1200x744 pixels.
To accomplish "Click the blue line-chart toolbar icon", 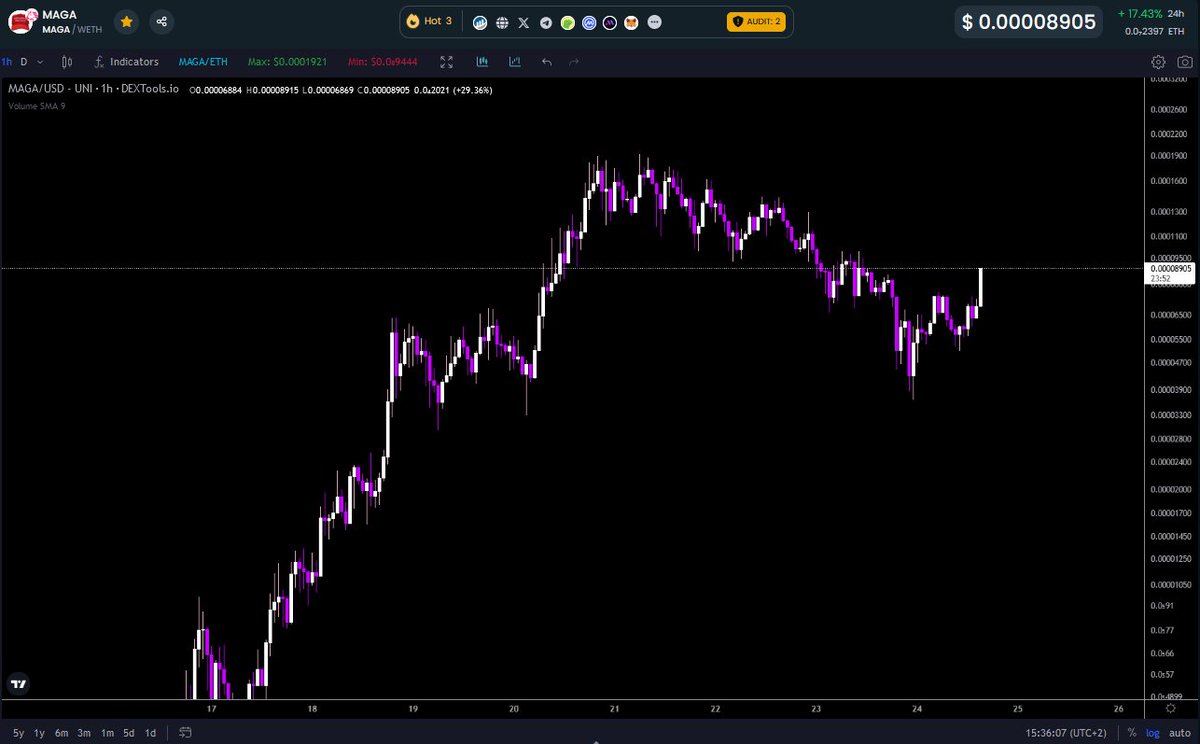I will 514,62.
